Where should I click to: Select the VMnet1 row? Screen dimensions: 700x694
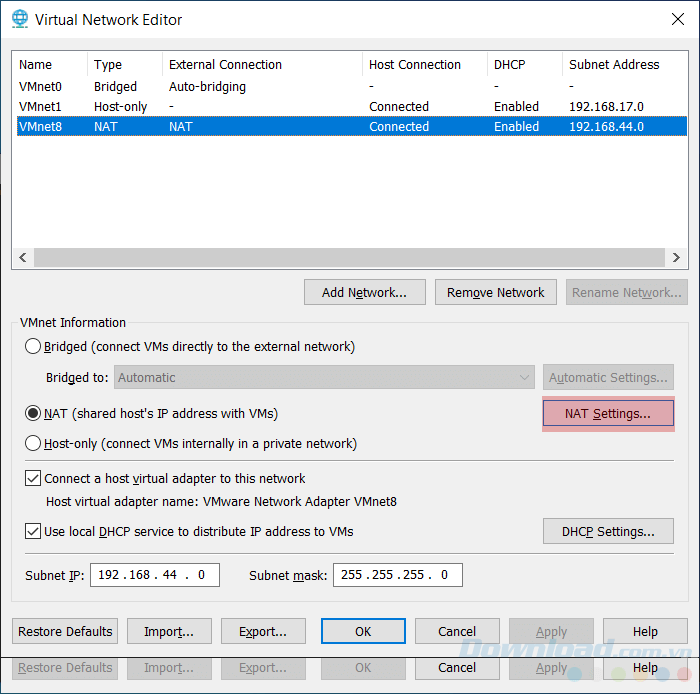coord(352,106)
